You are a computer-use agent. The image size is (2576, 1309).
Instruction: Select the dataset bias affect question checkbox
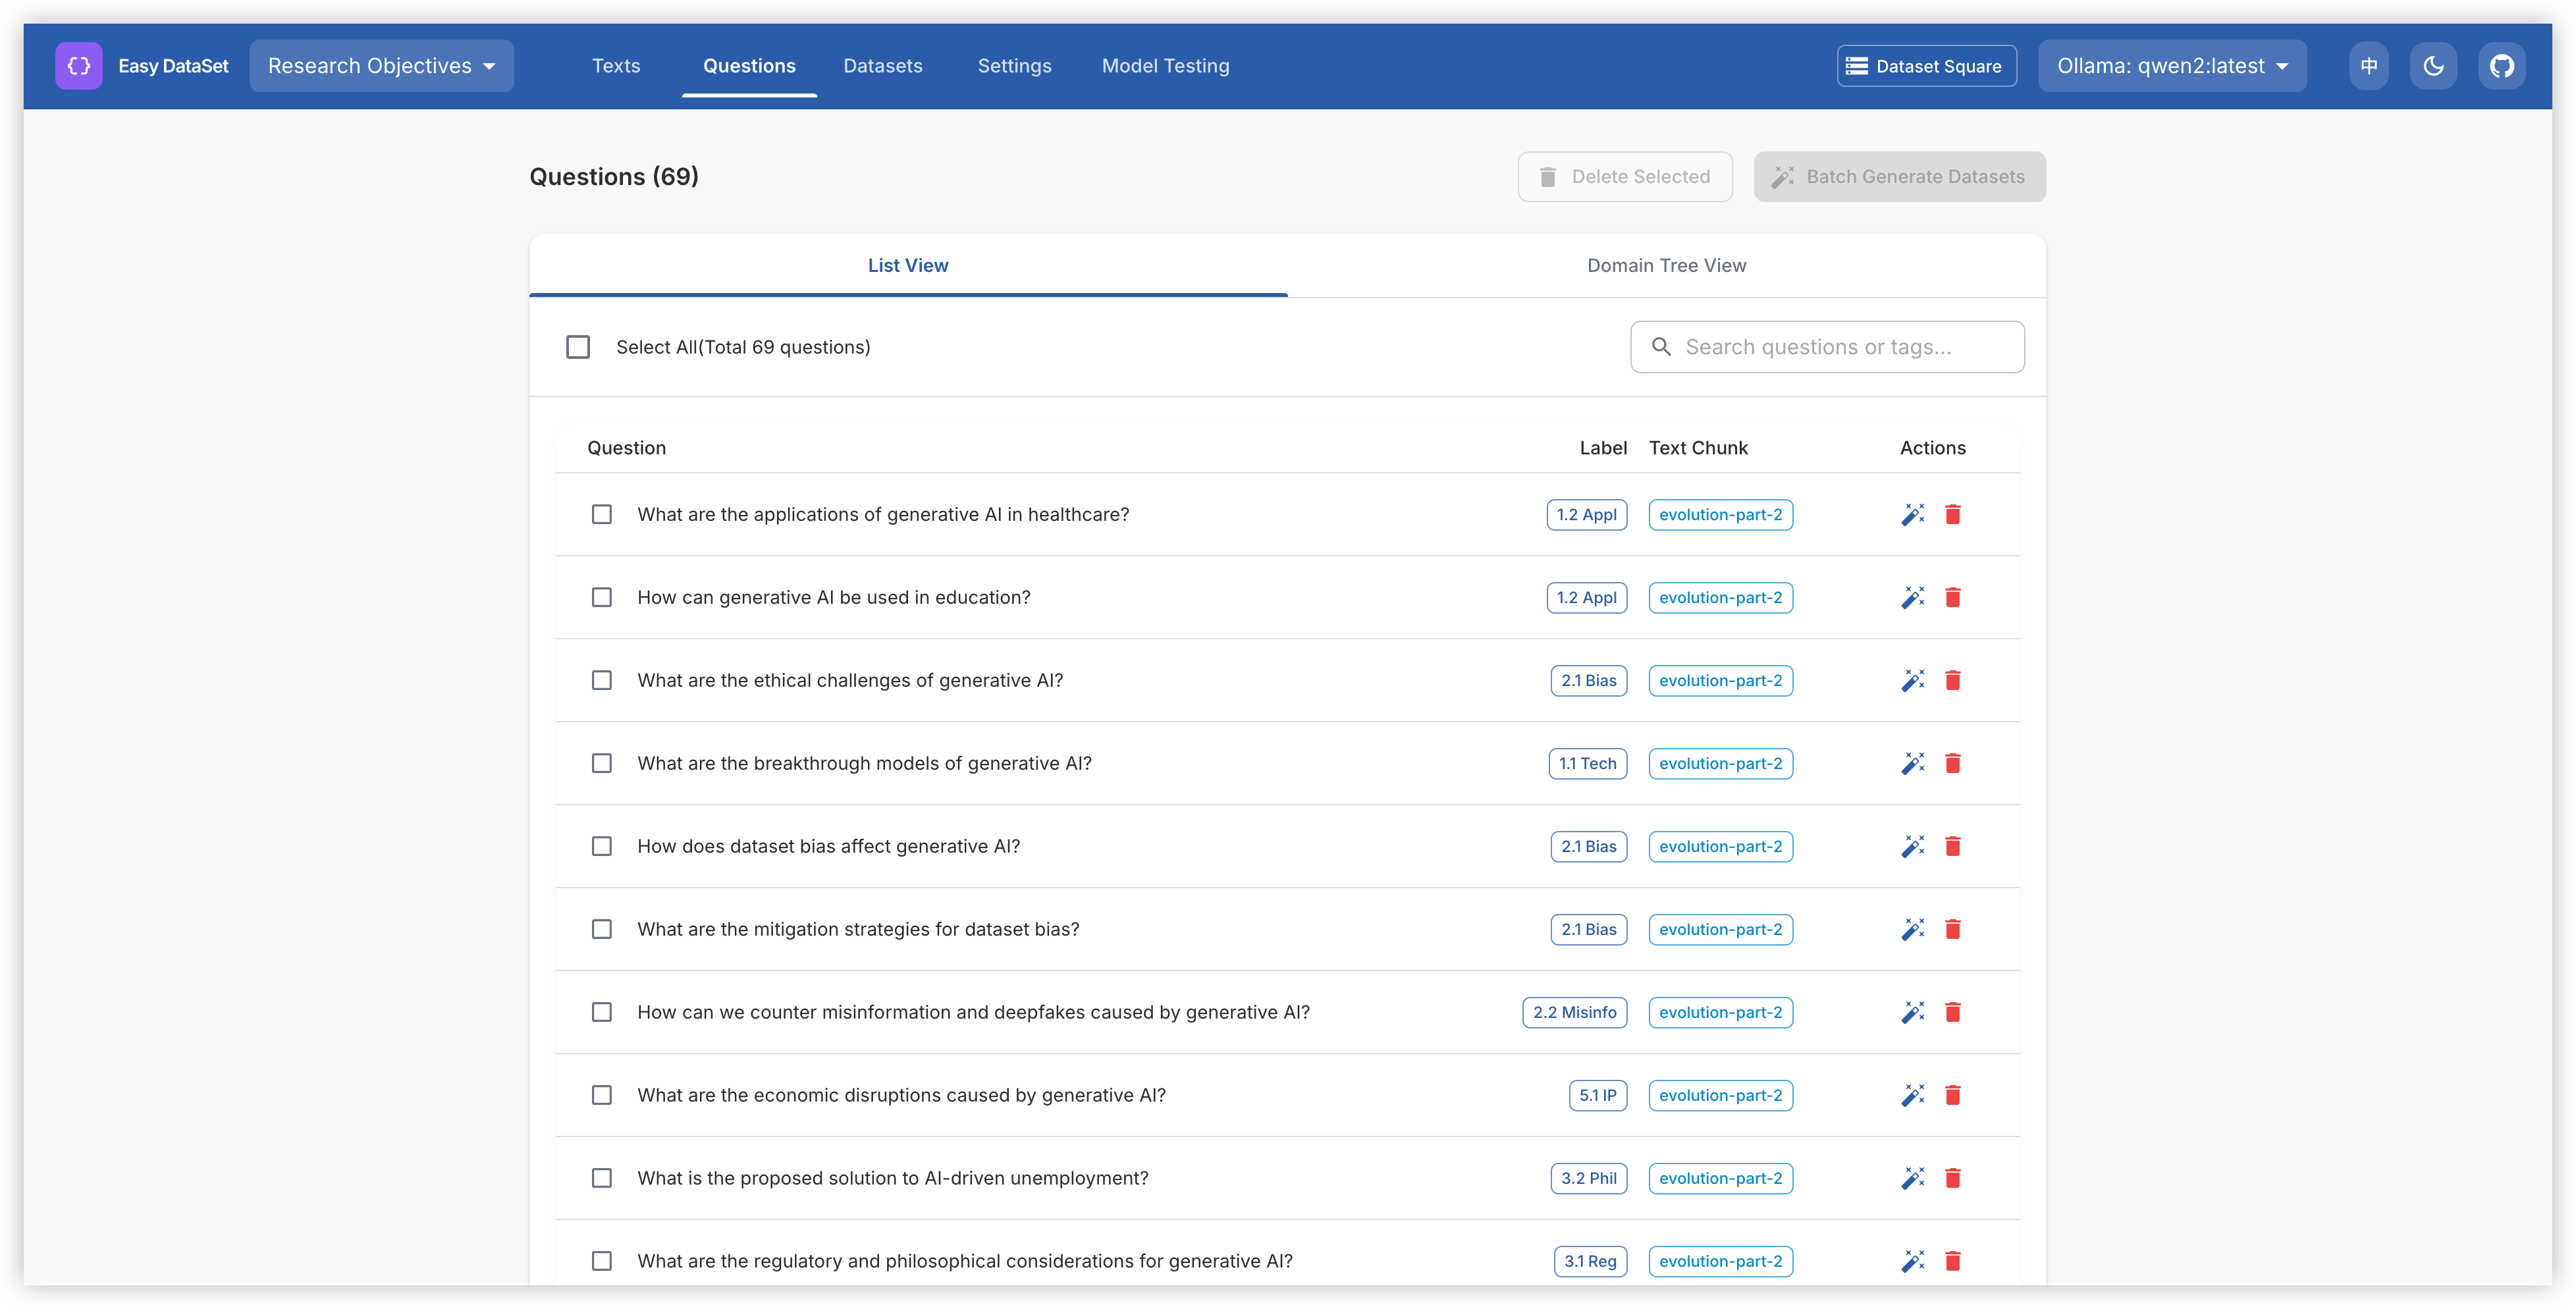click(x=601, y=847)
